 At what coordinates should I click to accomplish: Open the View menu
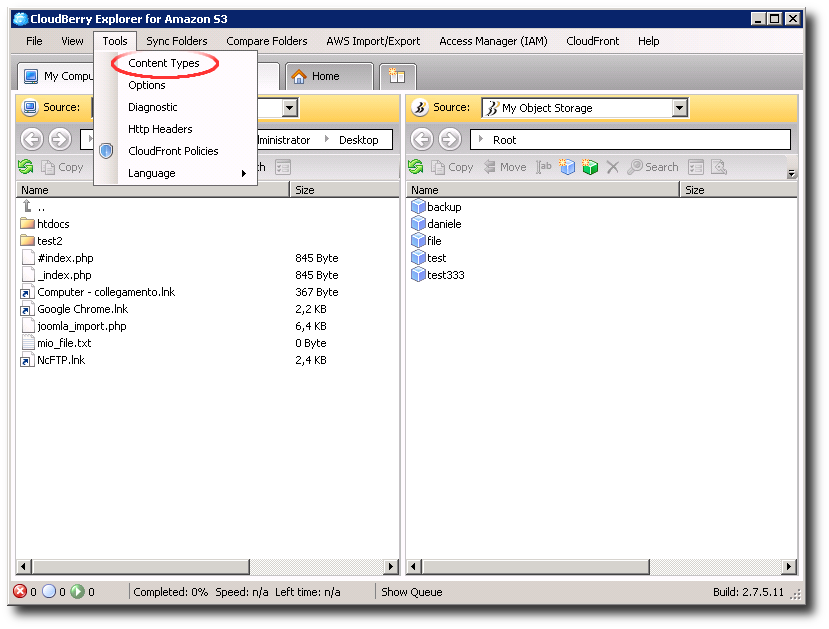(72, 41)
